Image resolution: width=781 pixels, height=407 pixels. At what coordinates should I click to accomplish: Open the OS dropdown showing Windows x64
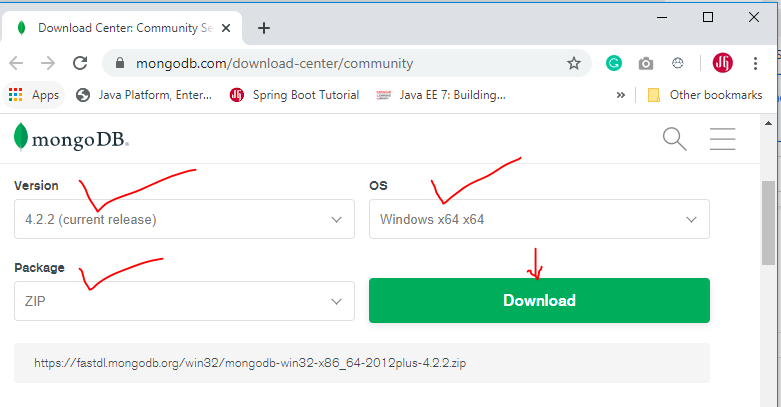click(539, 219)
